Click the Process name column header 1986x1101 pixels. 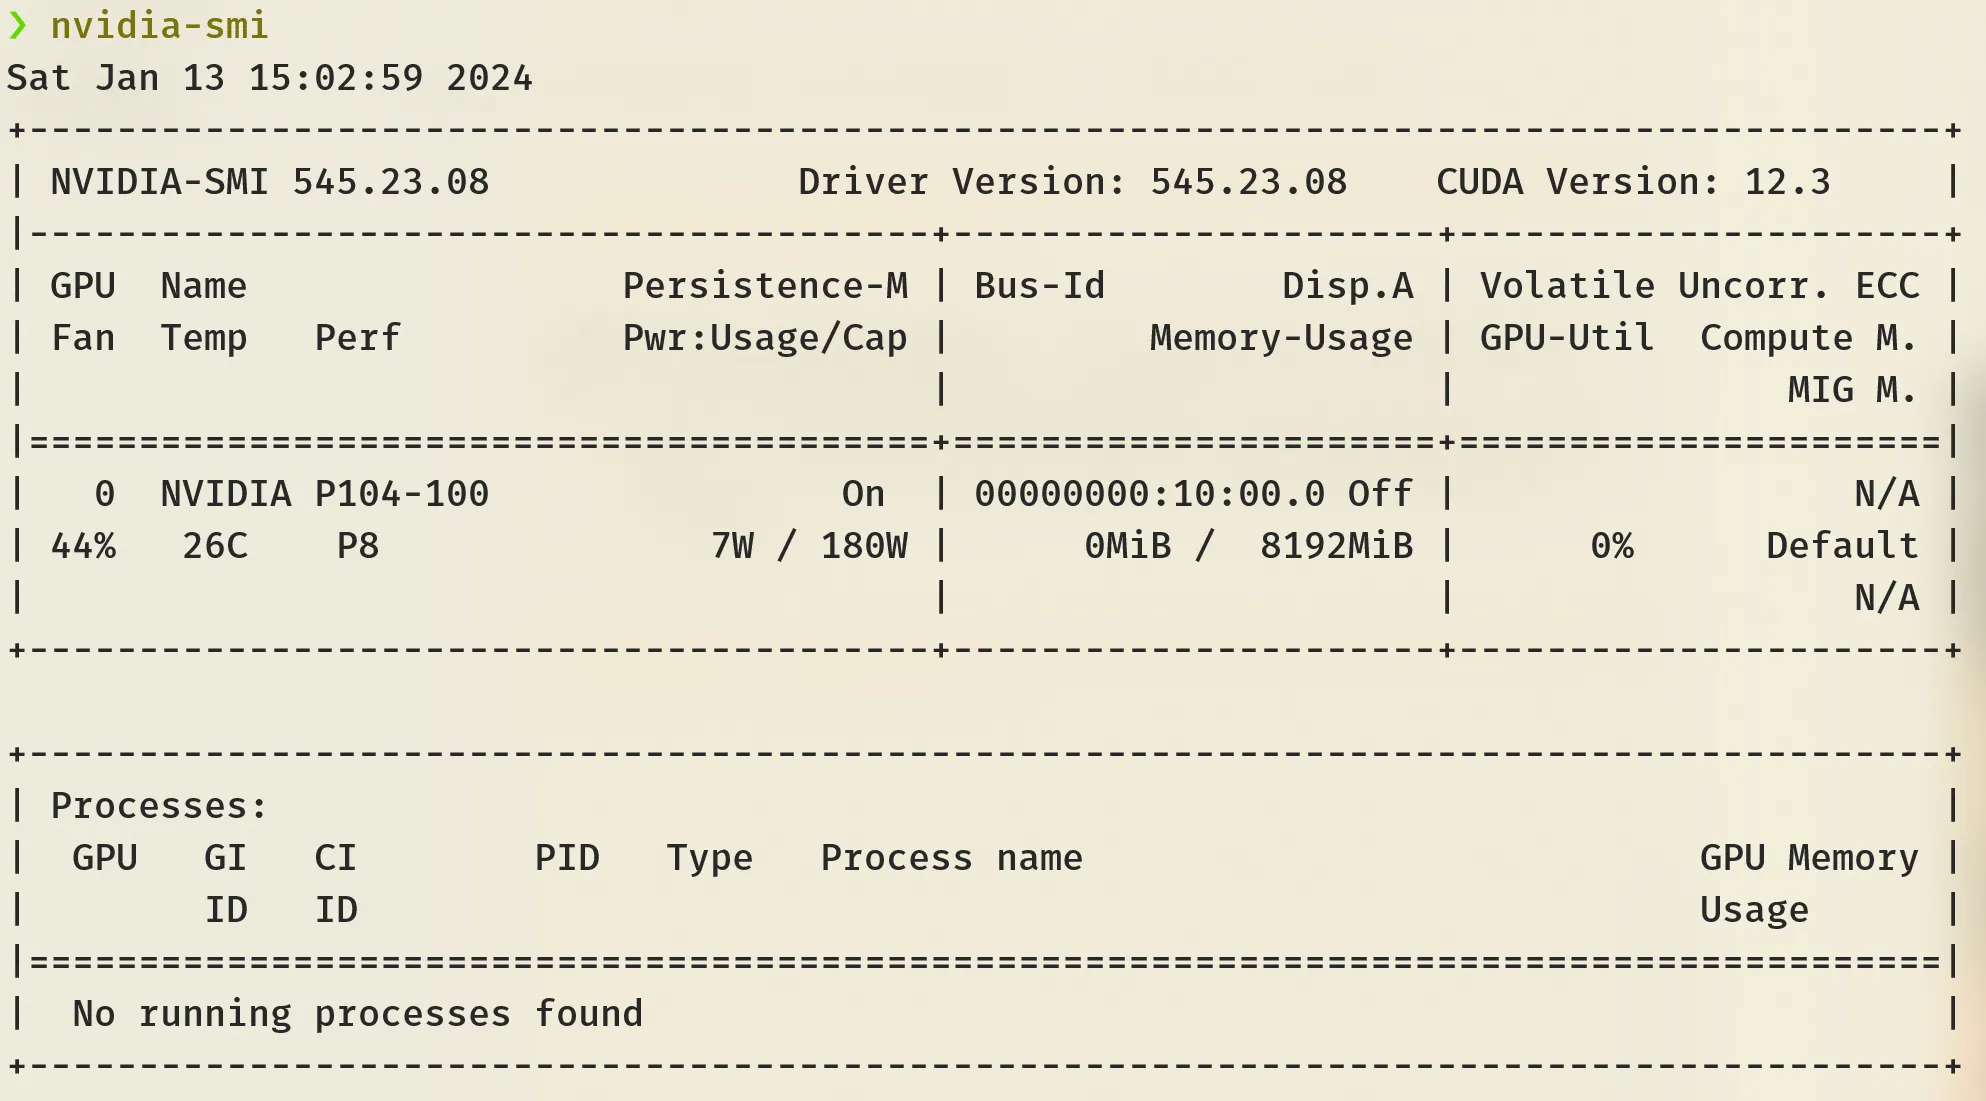click(x=951, y=858)
